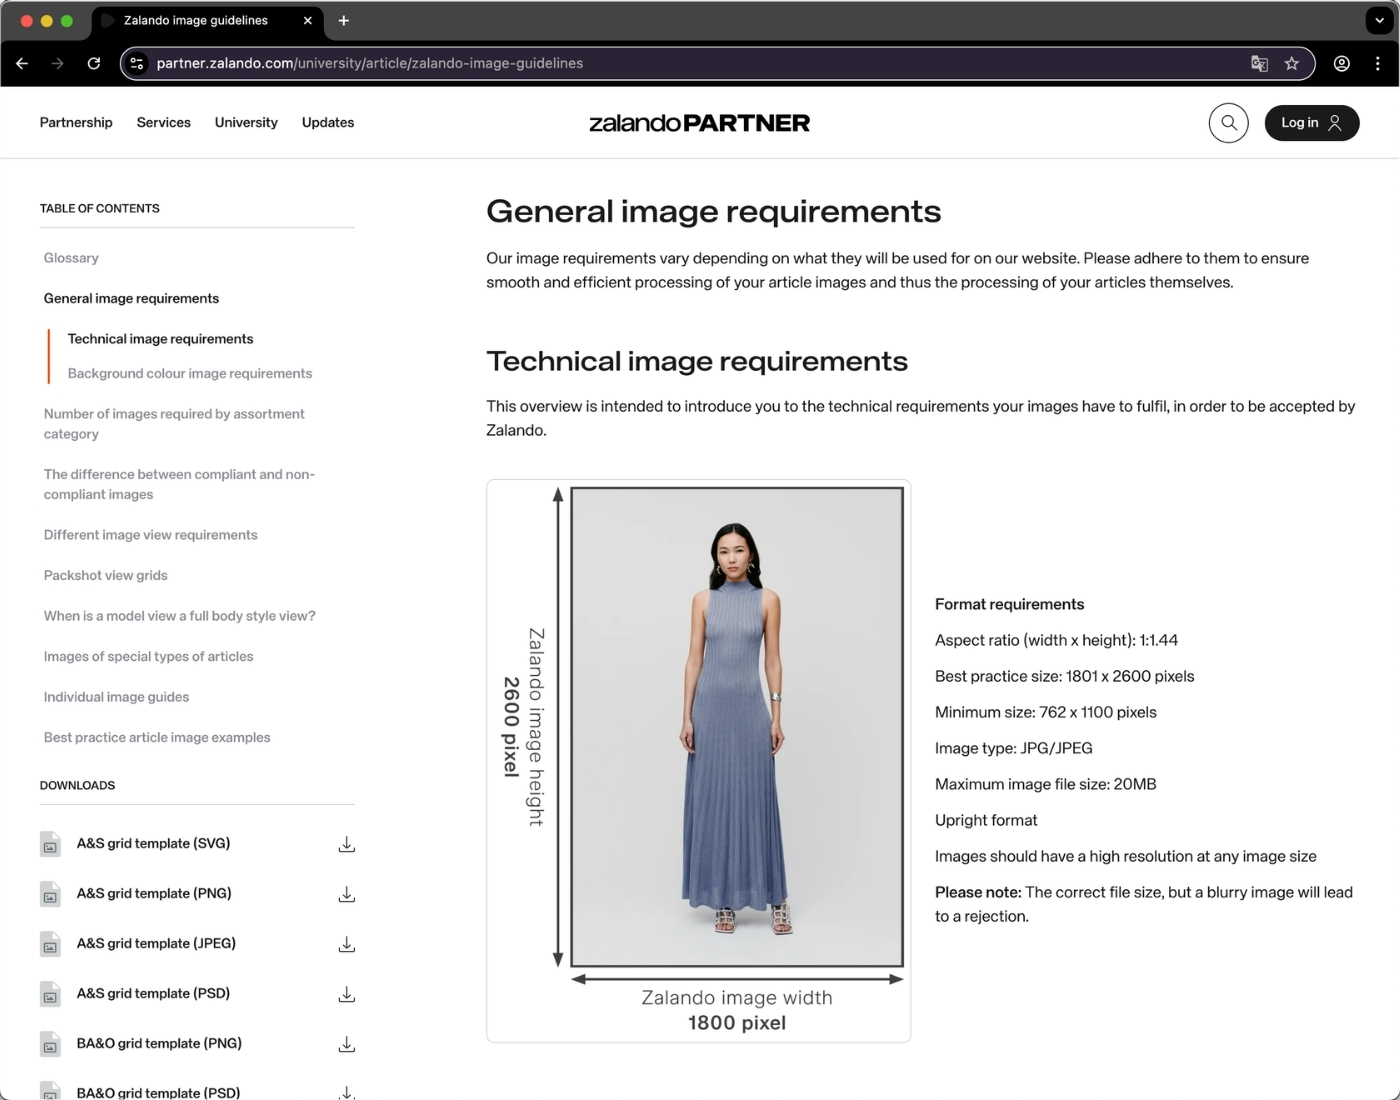The width and height of the screenshot is (1400, 1100).
Task: Download the A&S grid template (JPEG)
Action: pyautogui.click(x=346, y=944)
